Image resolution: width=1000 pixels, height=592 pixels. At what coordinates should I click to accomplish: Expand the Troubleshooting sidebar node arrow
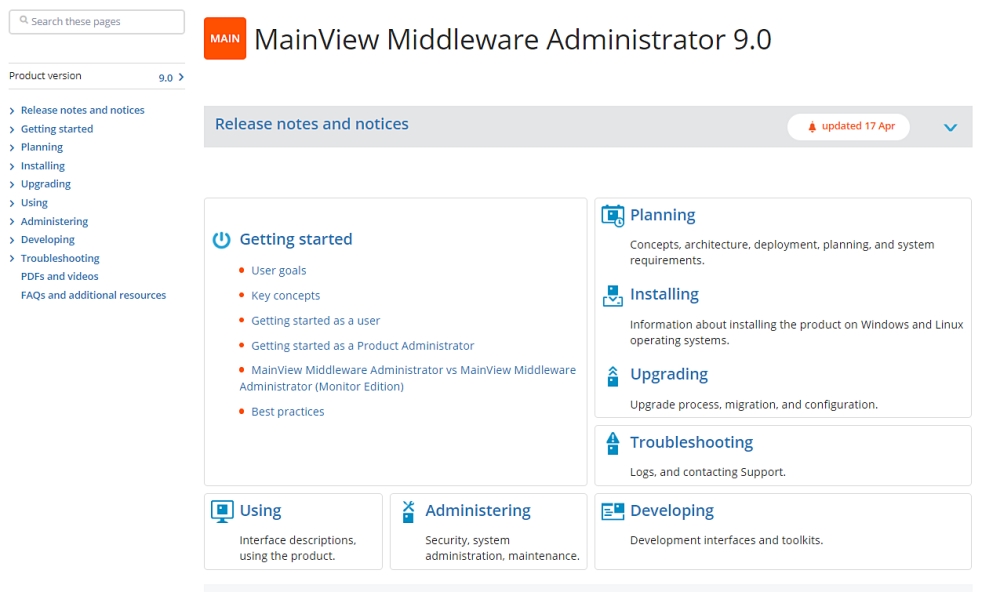[x=11, y=259]
